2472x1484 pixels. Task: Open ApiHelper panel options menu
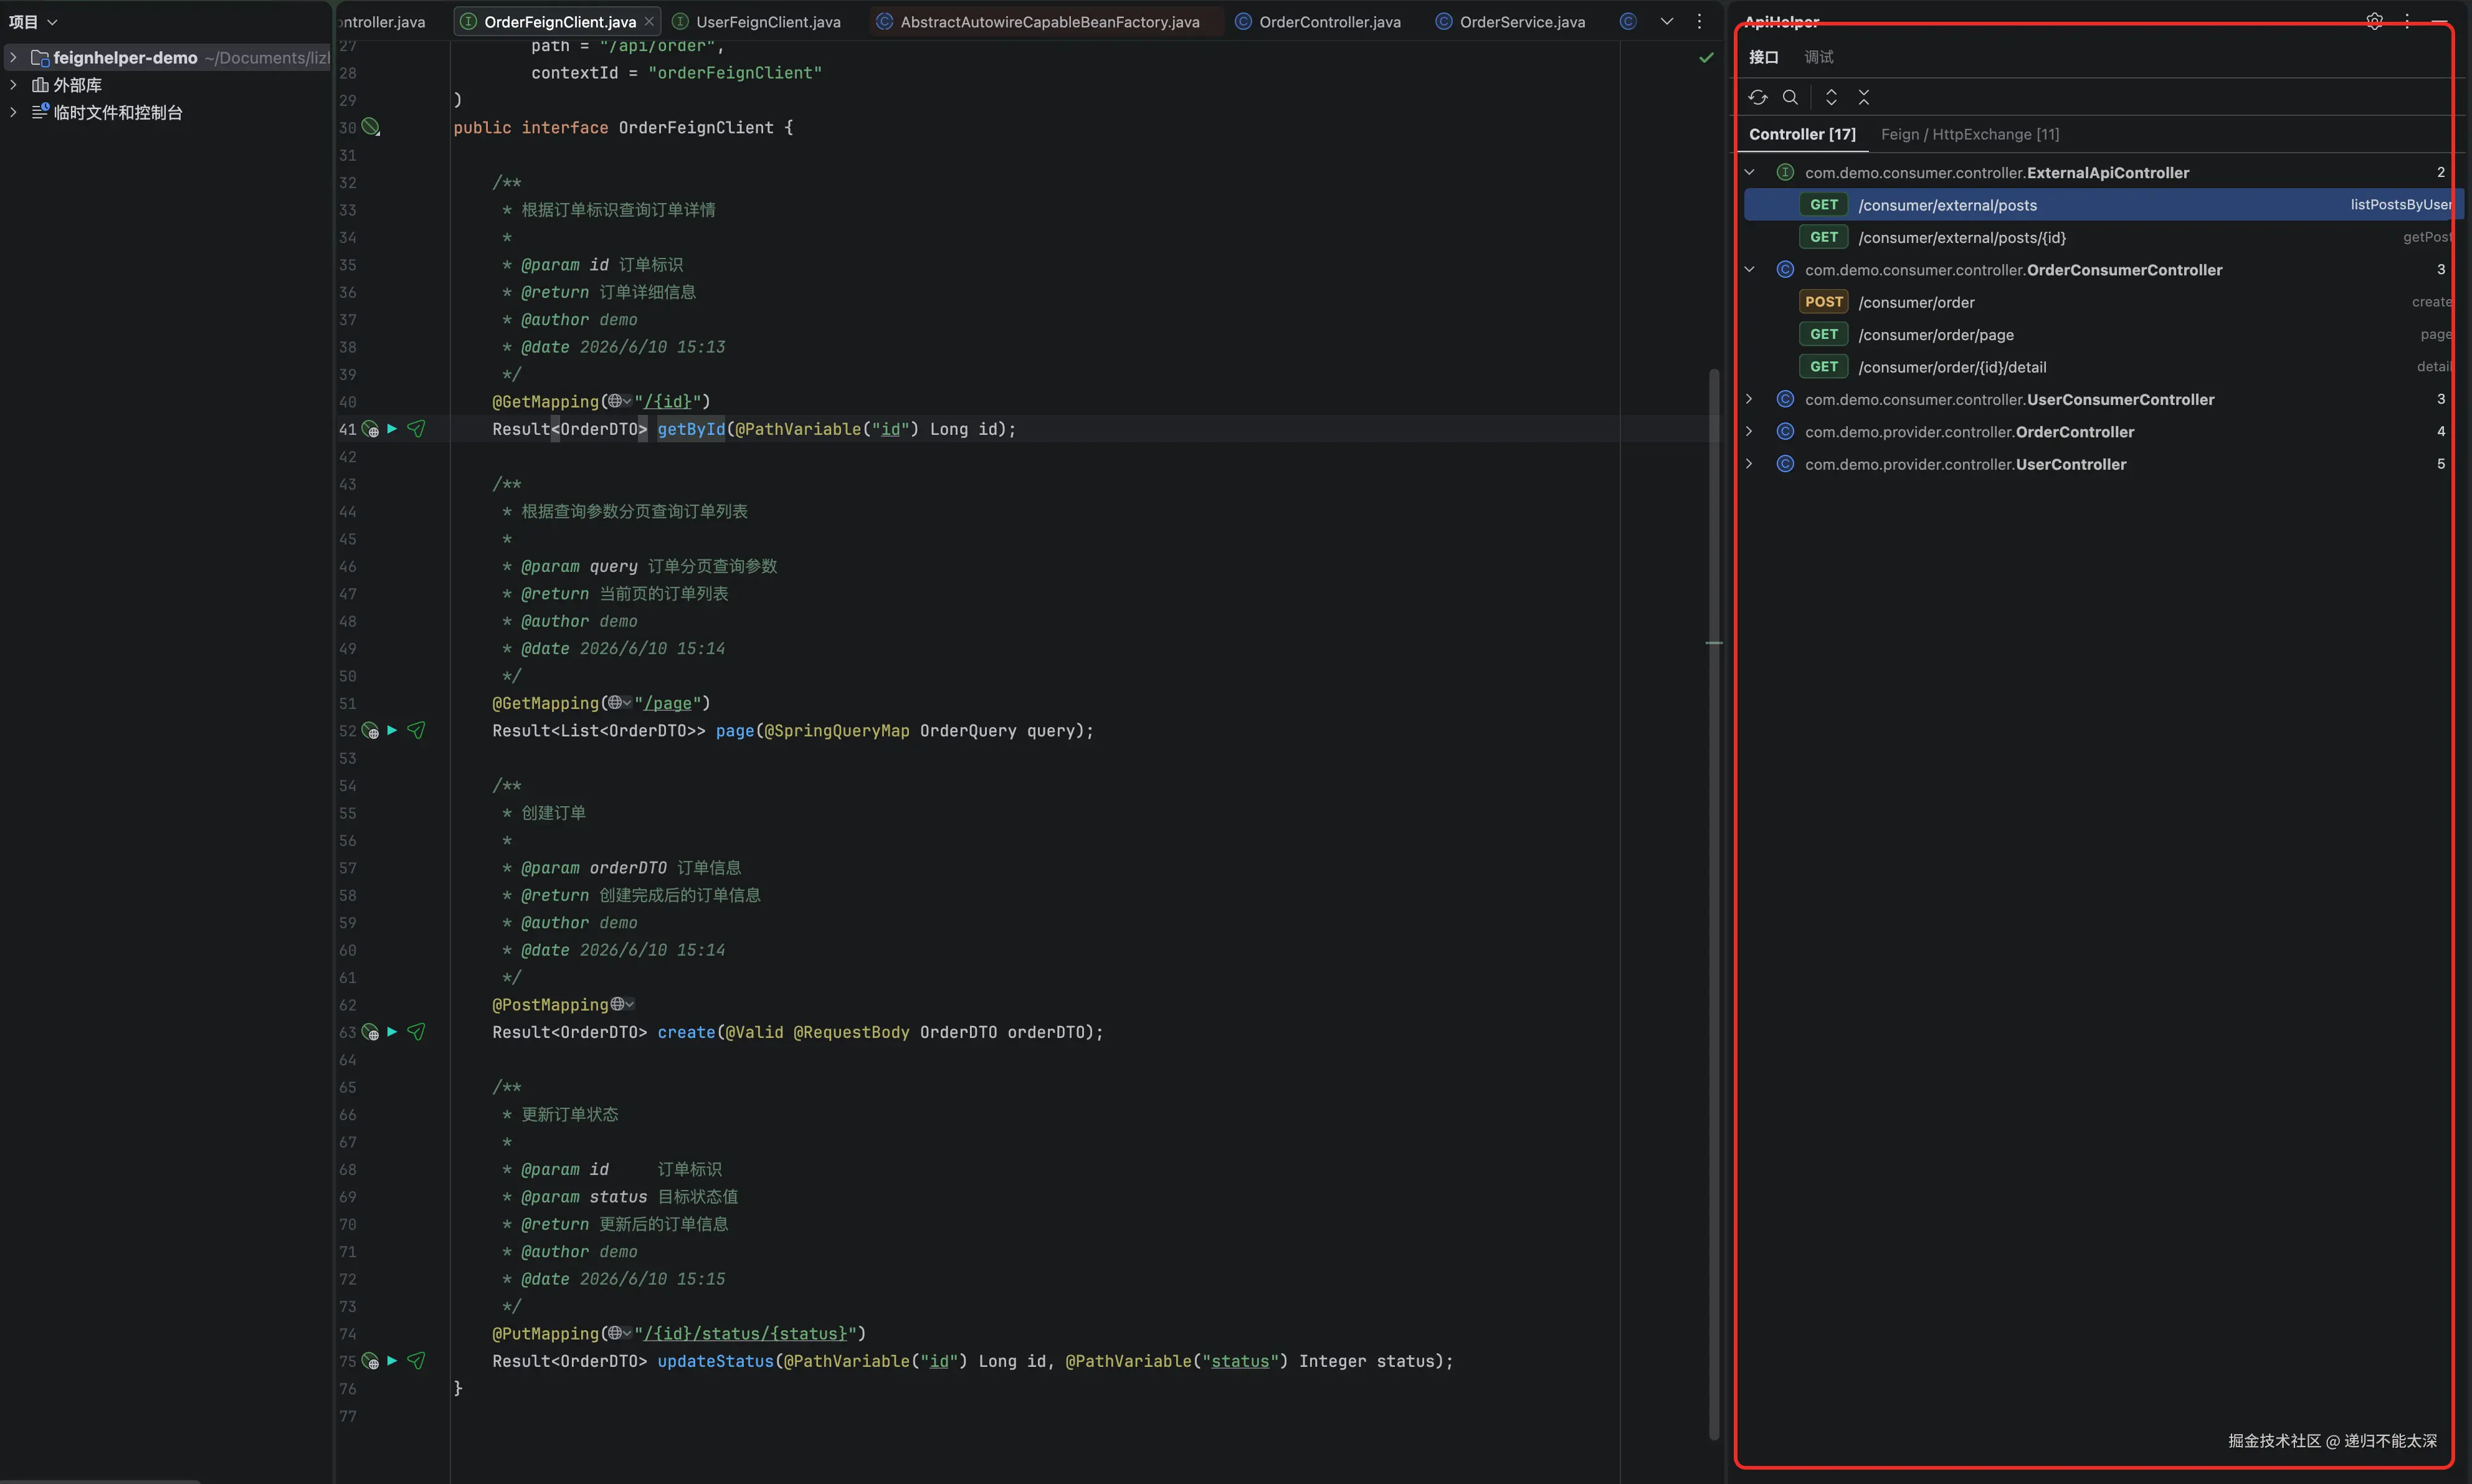point(2407,21)
